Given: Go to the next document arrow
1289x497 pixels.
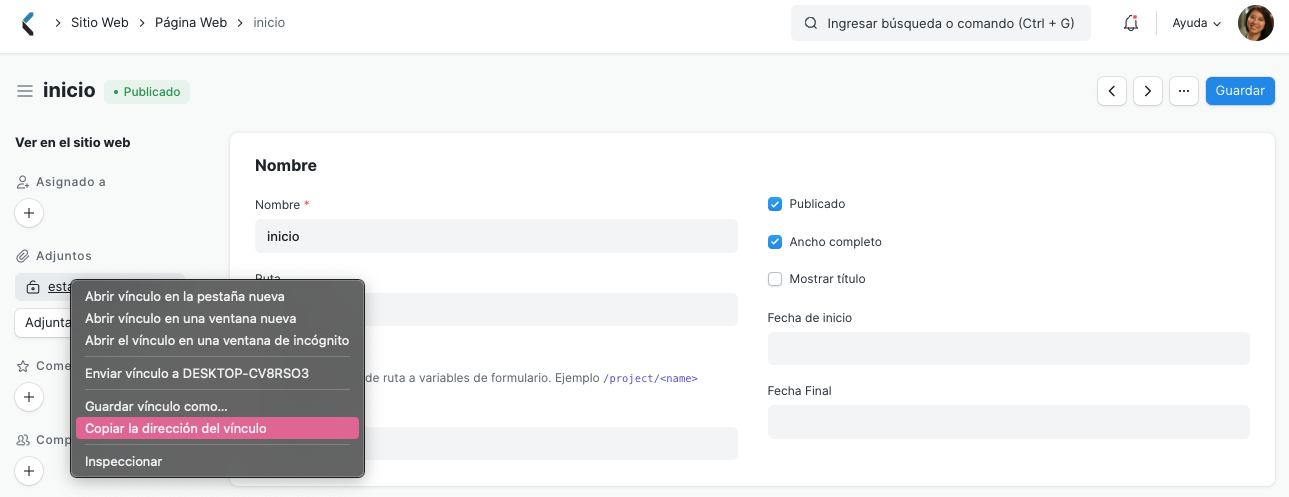Looking at the screenshot, I should [1148, 91].
